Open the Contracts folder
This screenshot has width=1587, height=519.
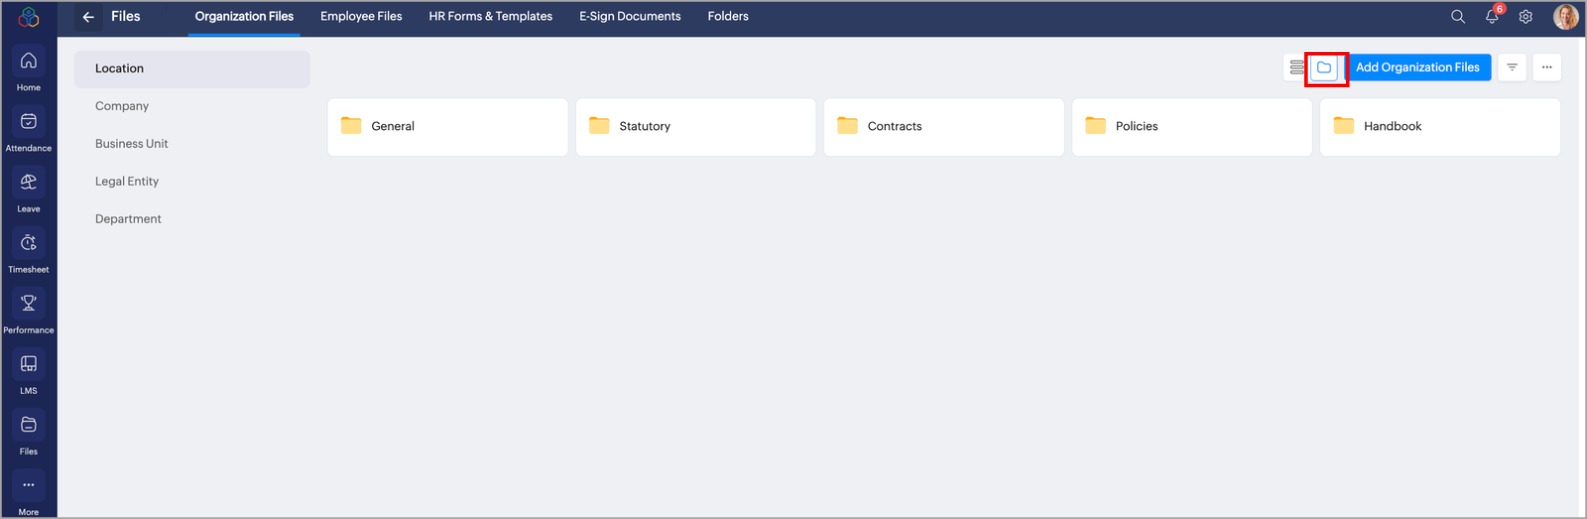pyautogui.click(x=944, y=127)
